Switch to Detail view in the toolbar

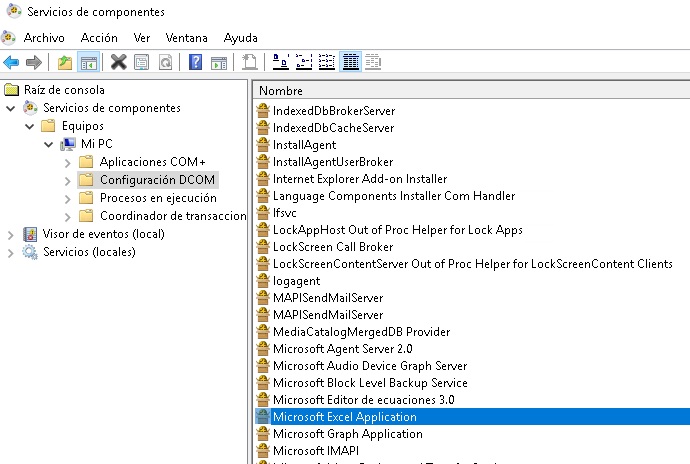(350, 62)
